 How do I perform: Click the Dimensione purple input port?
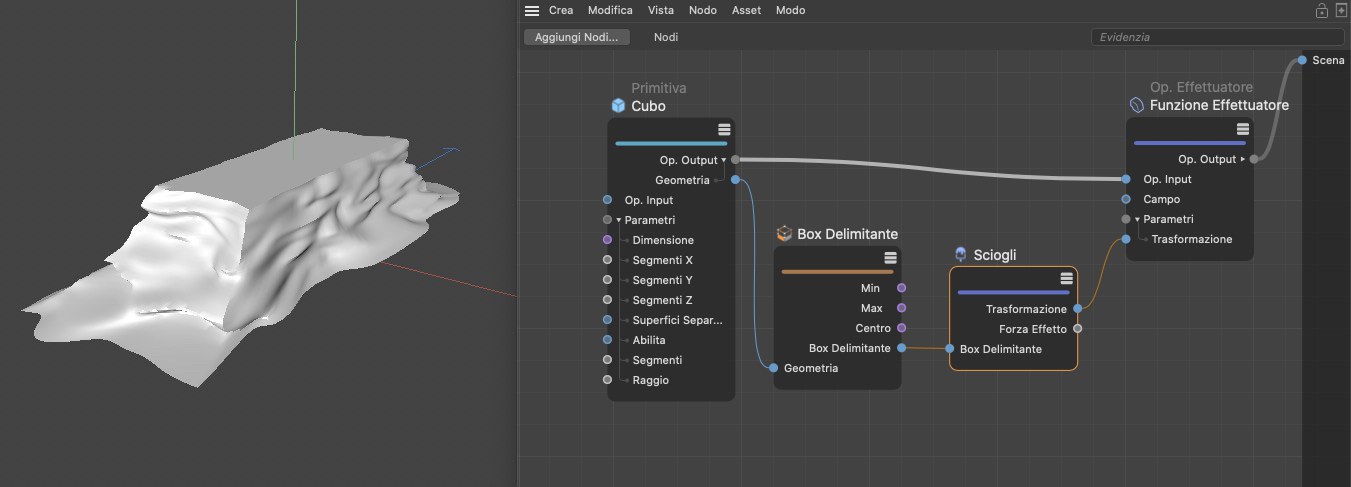pyautogui.click(x=607, y=240)
